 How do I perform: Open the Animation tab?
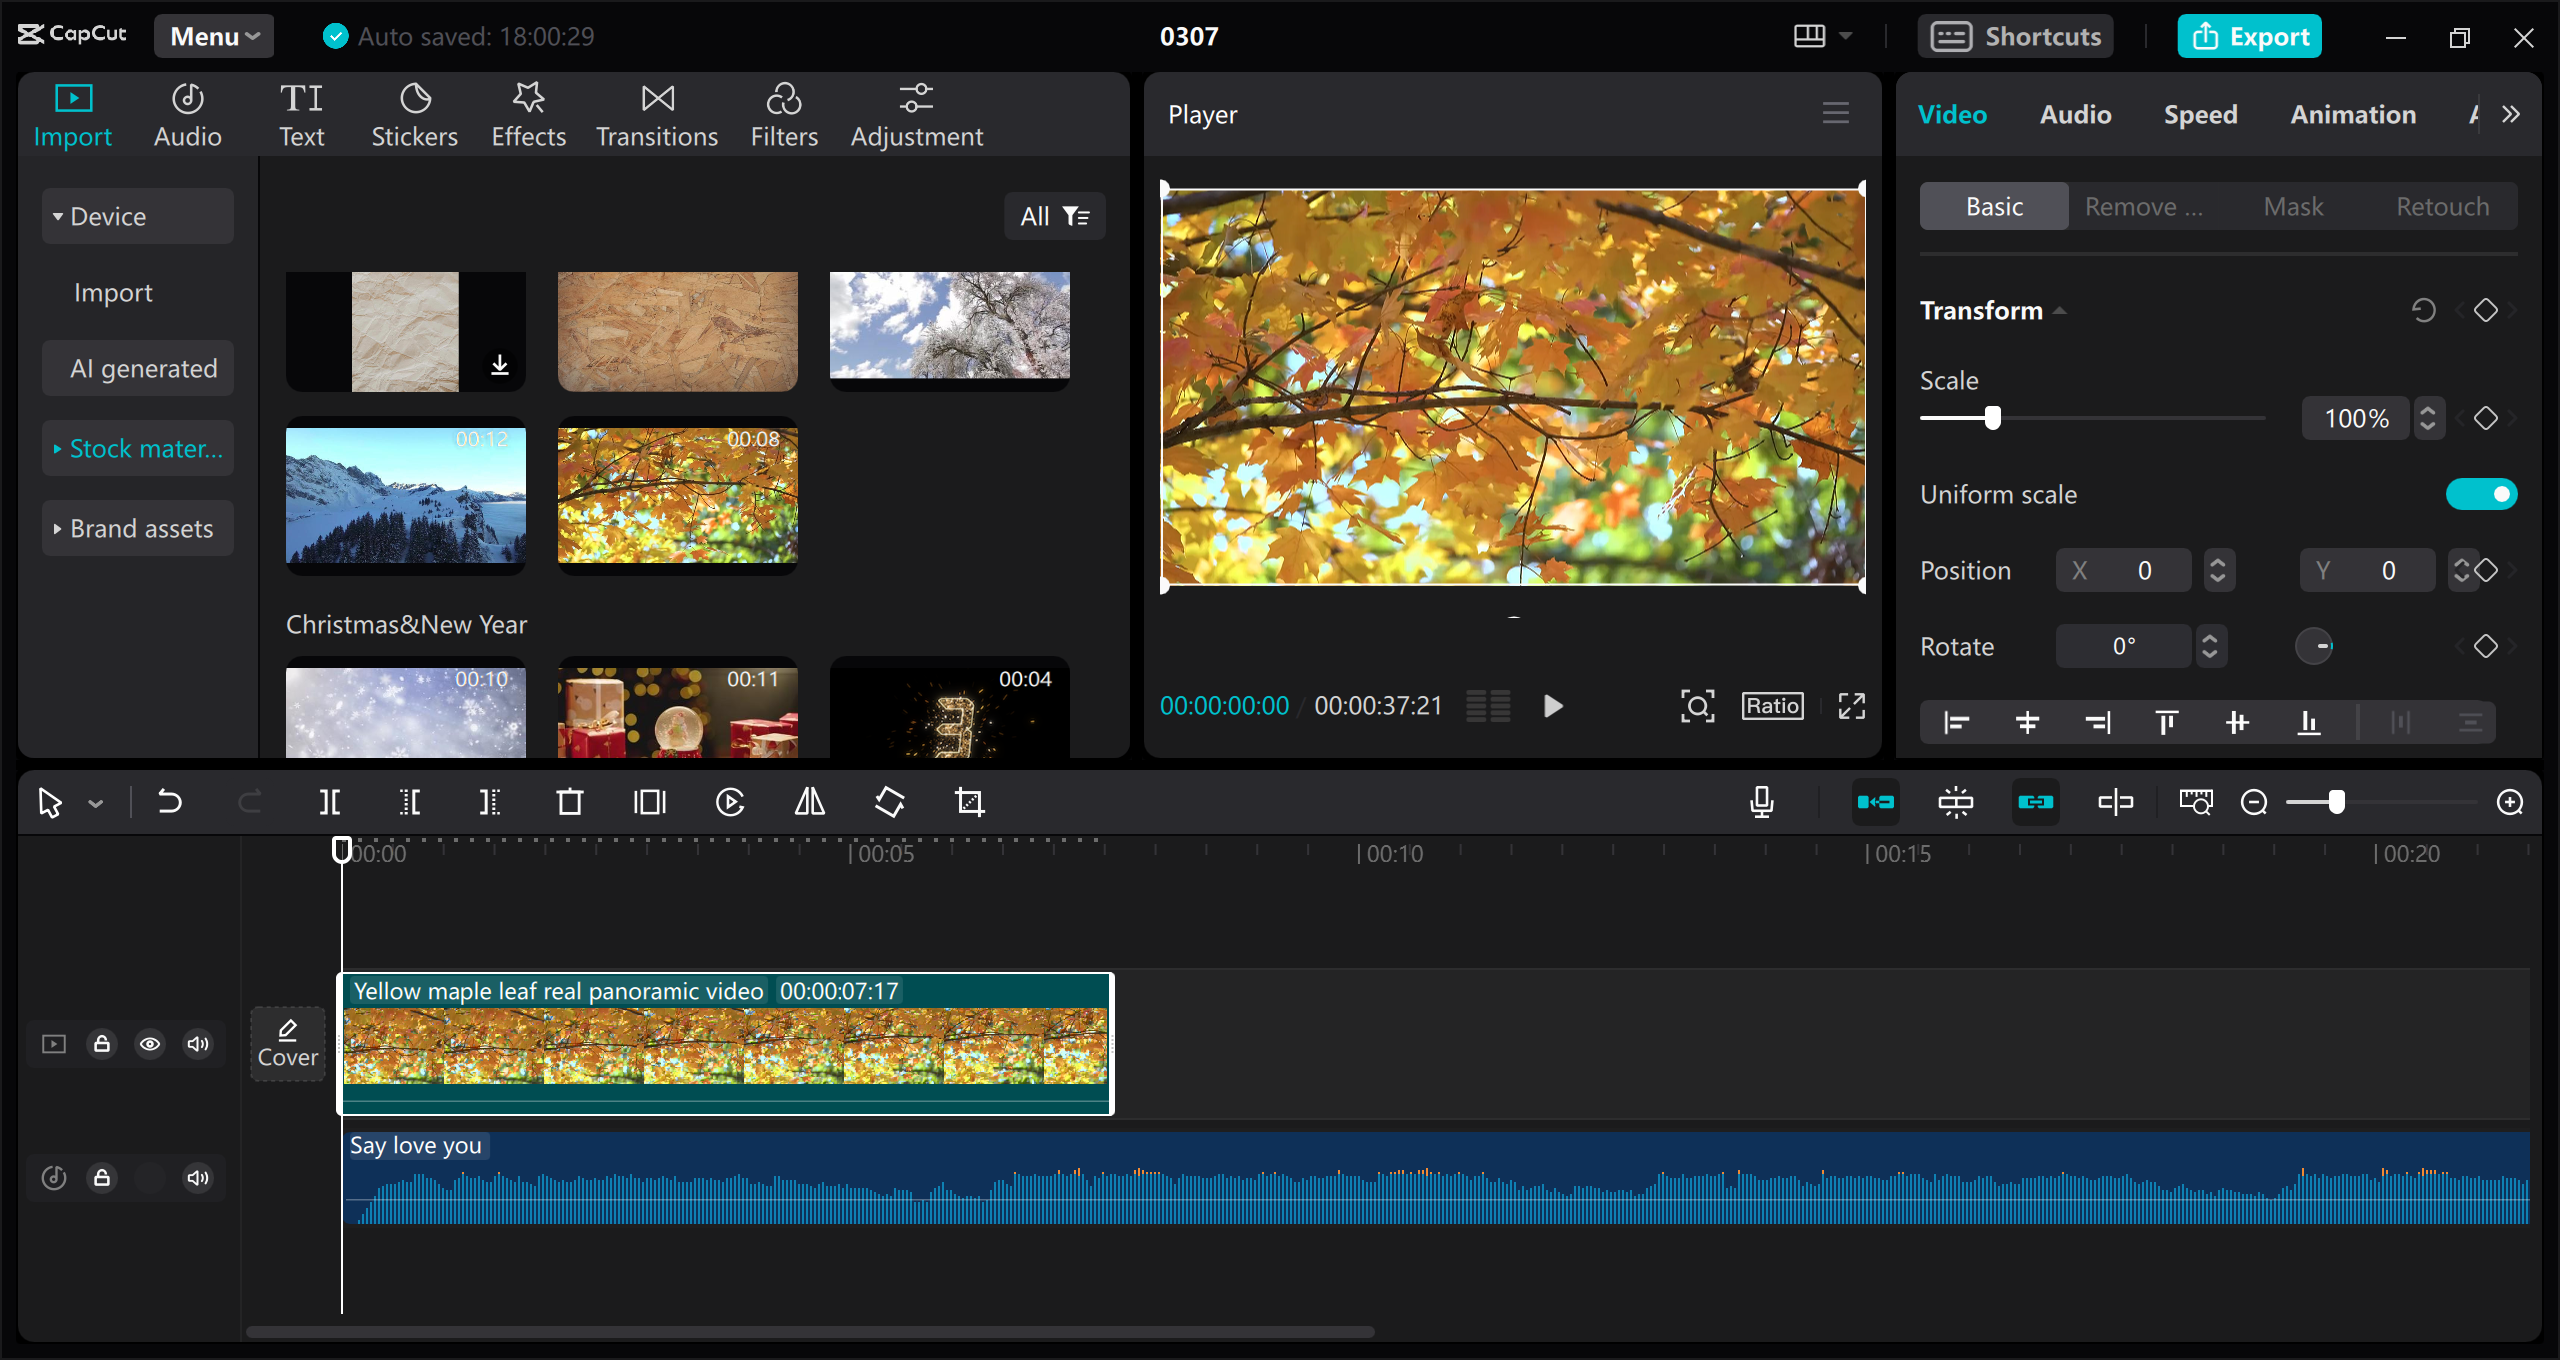[x=2352, y=114]
